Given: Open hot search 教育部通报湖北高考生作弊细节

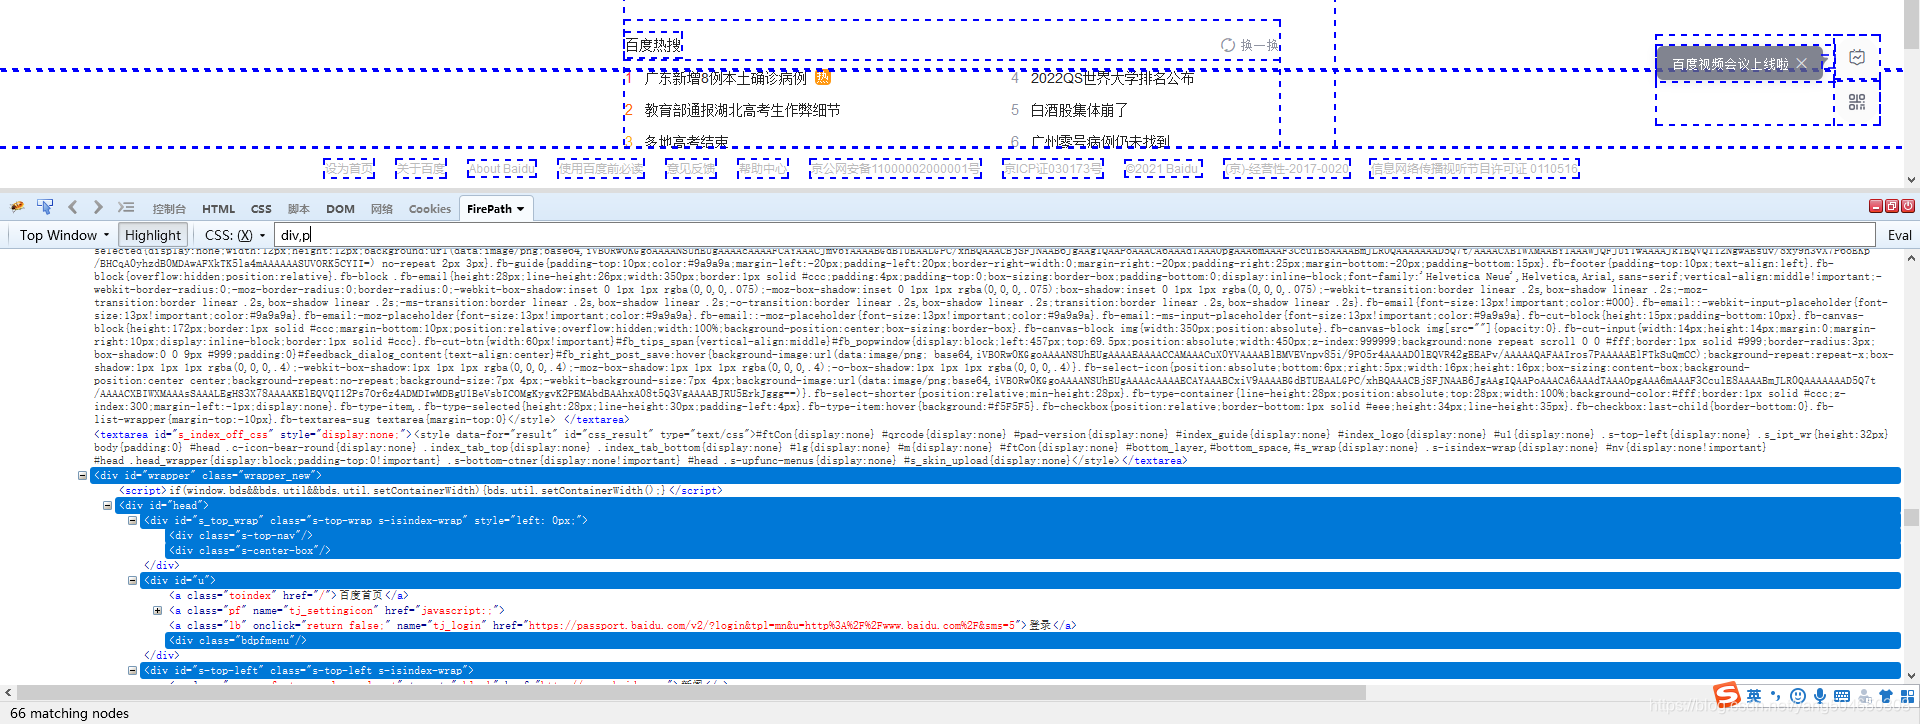Looking at the screenshot, I should (x=742, y=110).
